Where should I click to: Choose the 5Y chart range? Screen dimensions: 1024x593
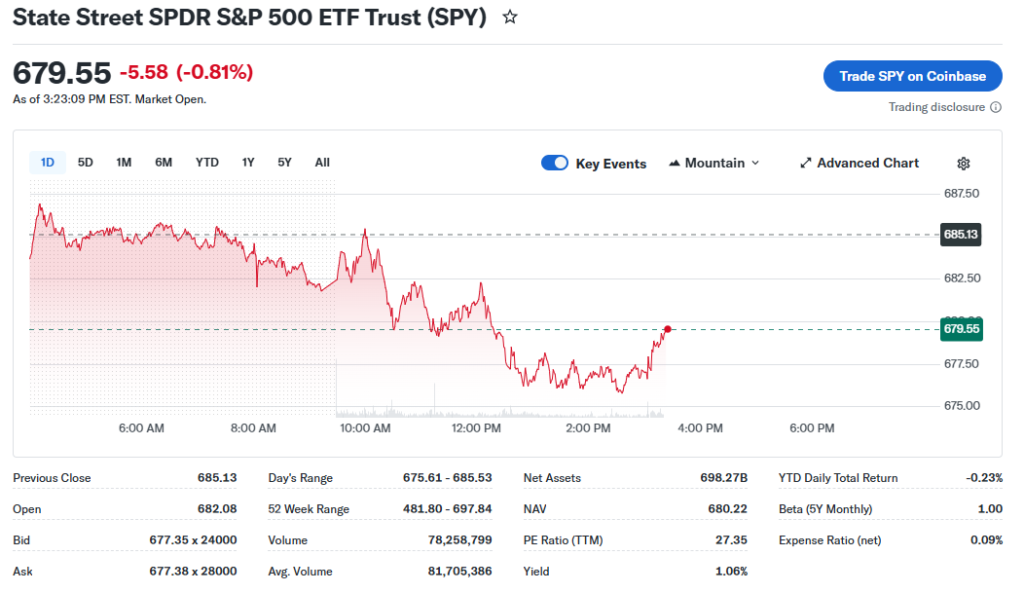coord(285,162)
